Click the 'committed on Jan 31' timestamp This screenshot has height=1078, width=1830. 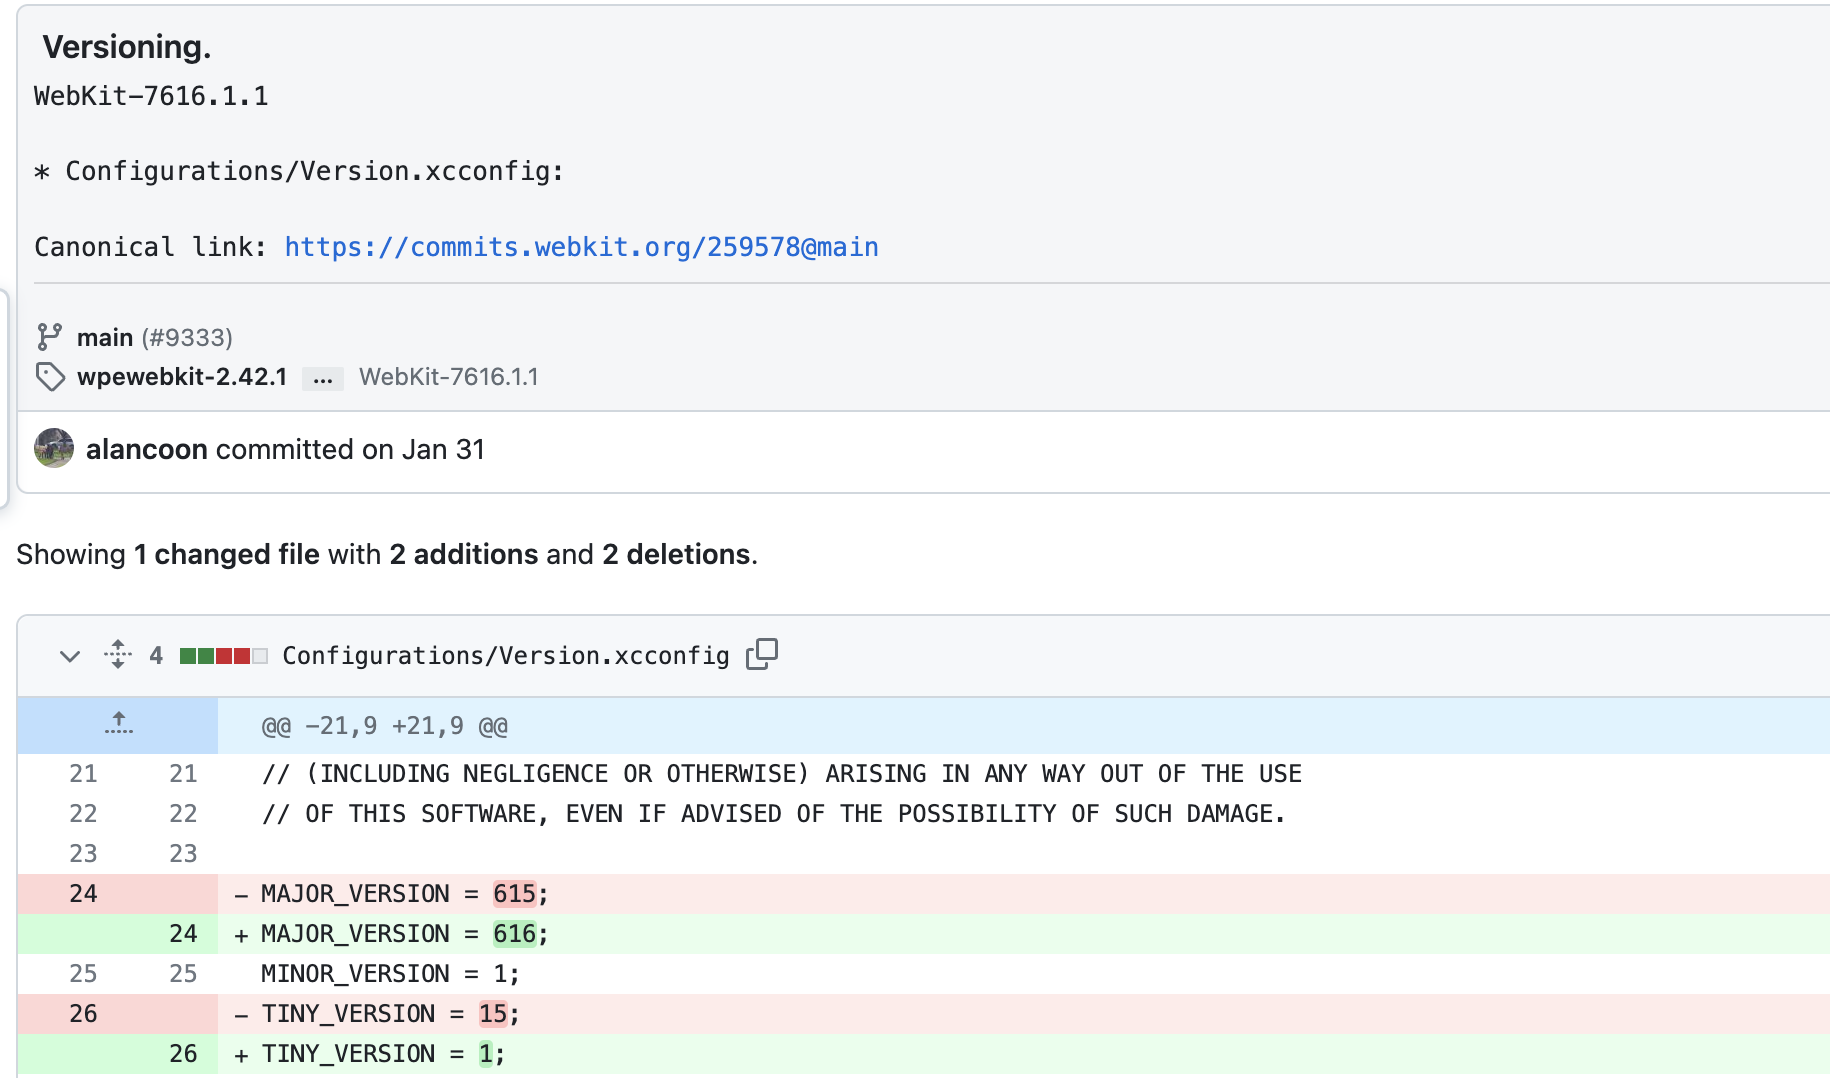click(350, 449)
